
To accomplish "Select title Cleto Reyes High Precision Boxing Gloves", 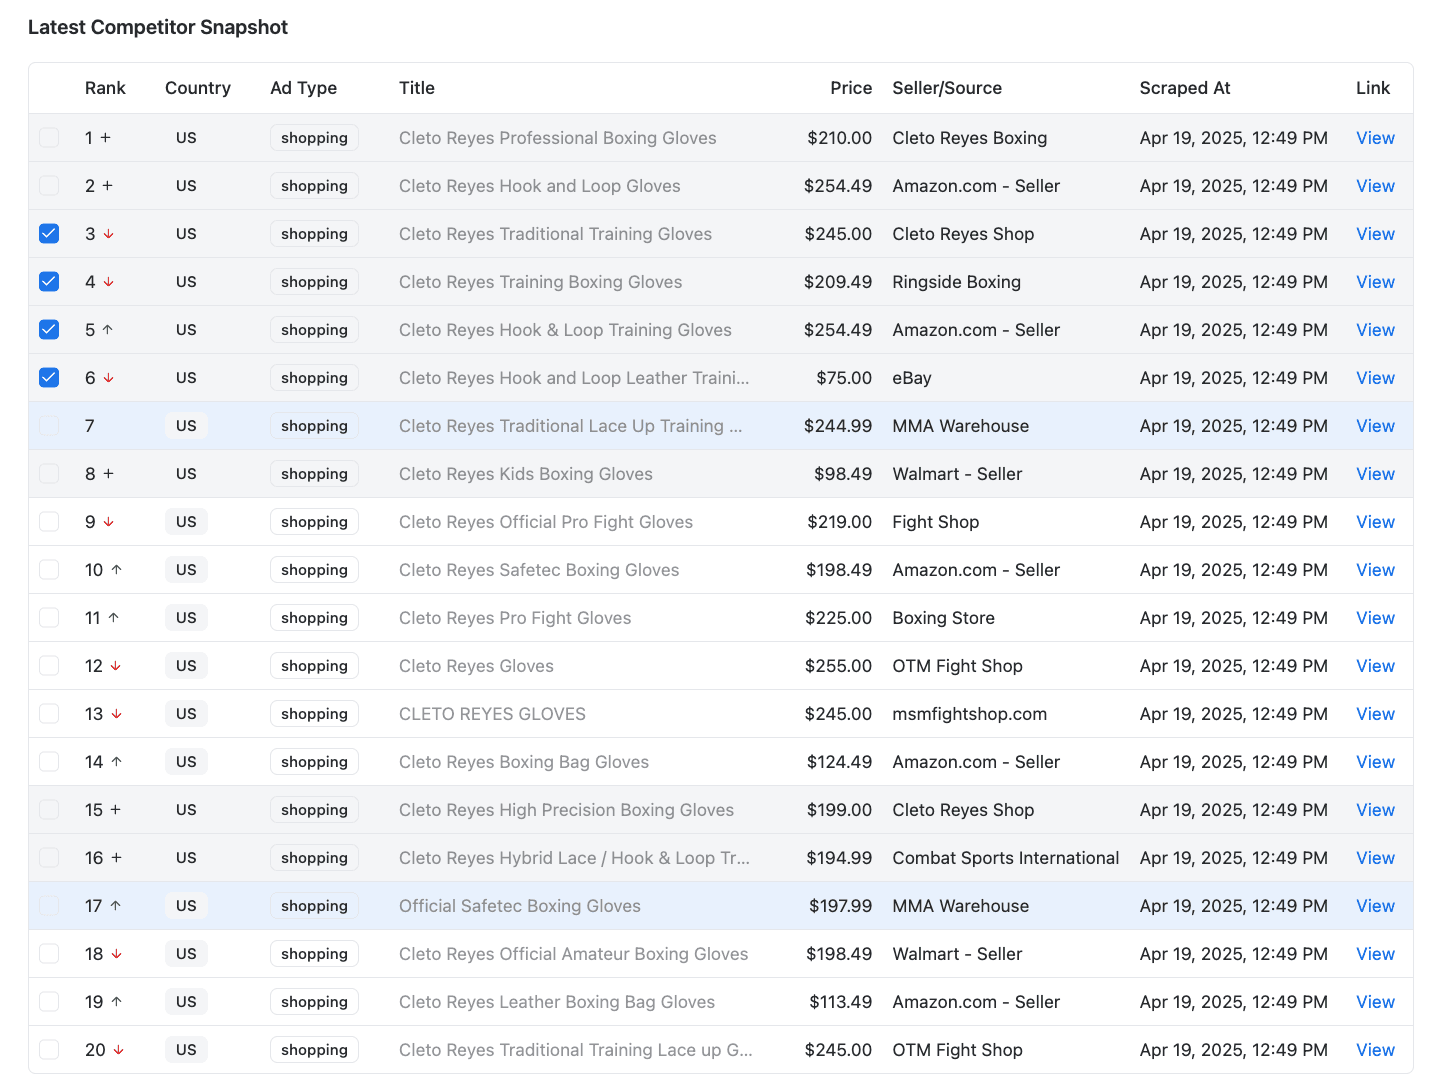I will (566, 810).
